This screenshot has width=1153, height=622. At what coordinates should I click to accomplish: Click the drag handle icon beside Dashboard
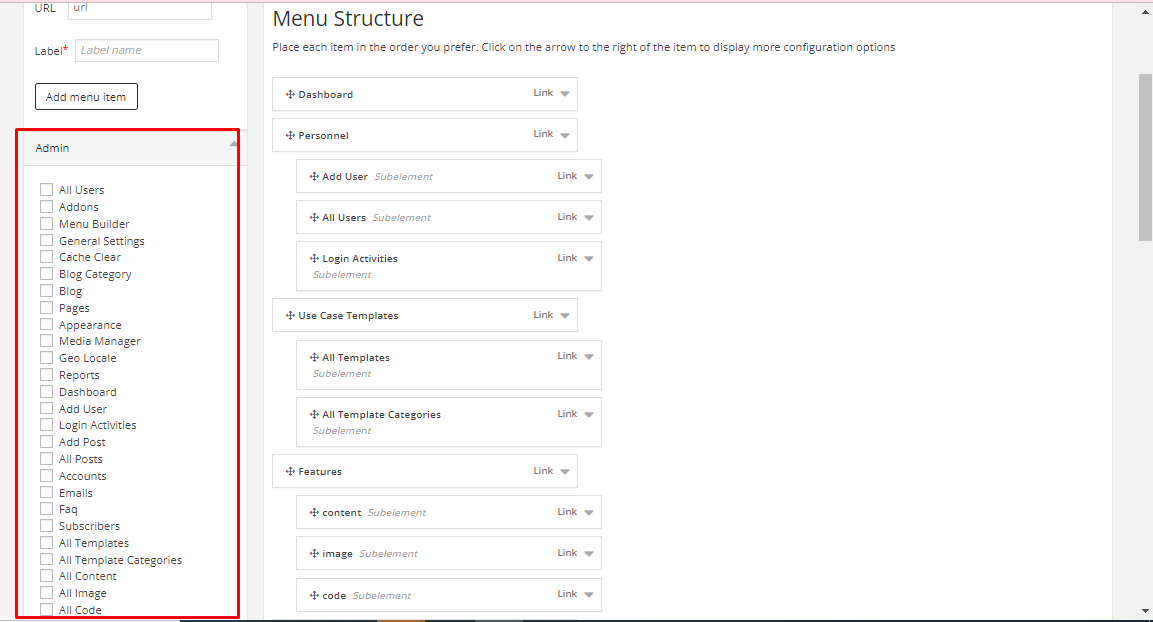tap(290, 95)
